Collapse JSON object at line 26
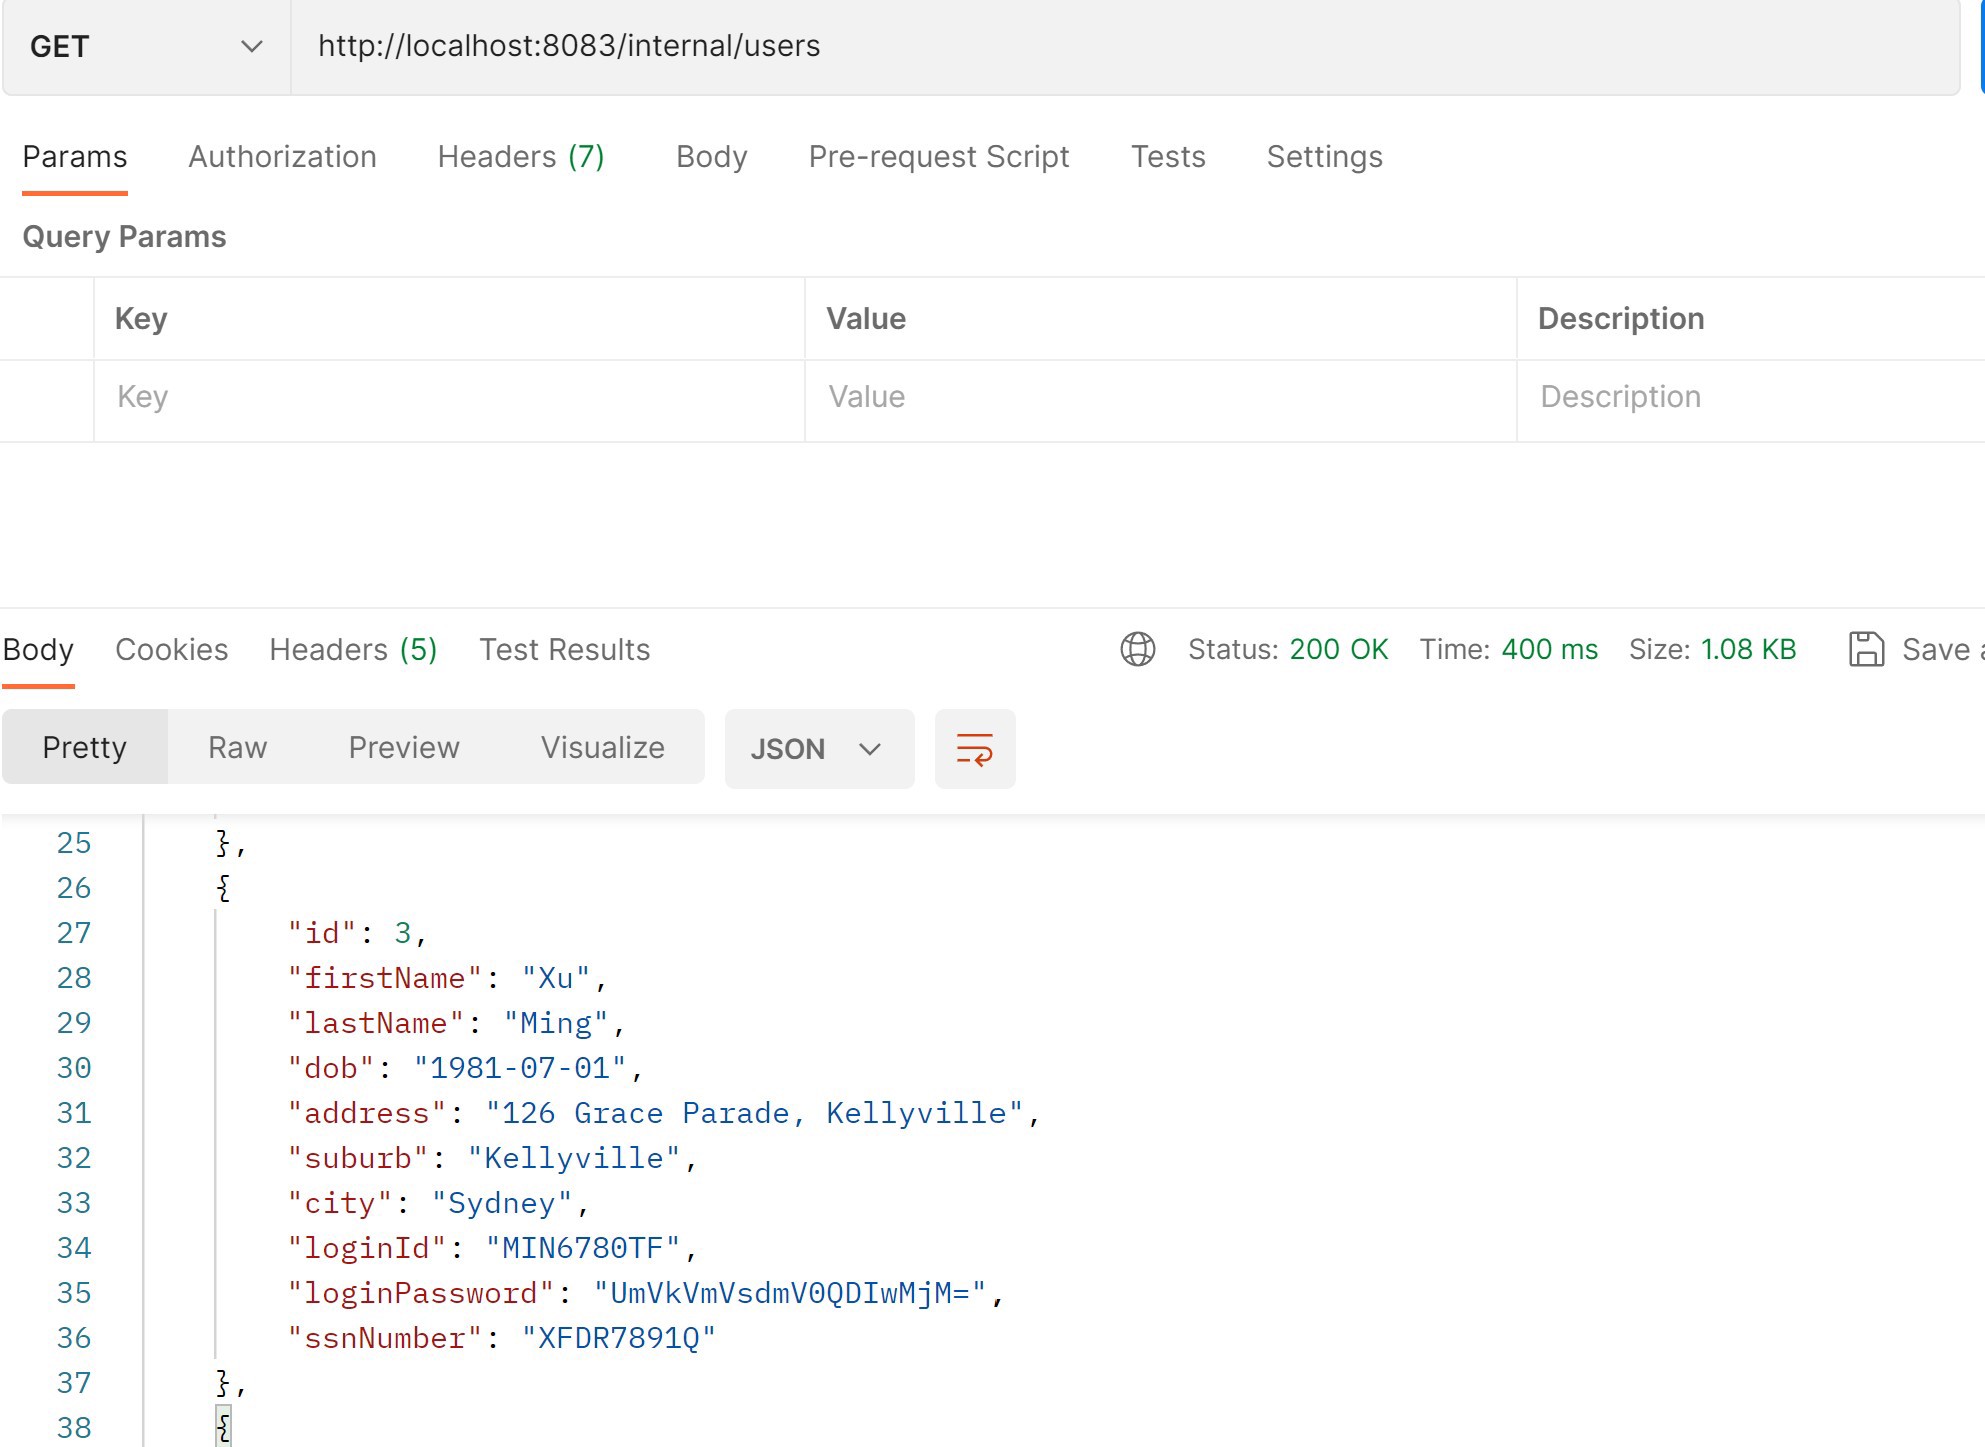This screenshot has width=1985, height=1447. (x=223, y=888)
